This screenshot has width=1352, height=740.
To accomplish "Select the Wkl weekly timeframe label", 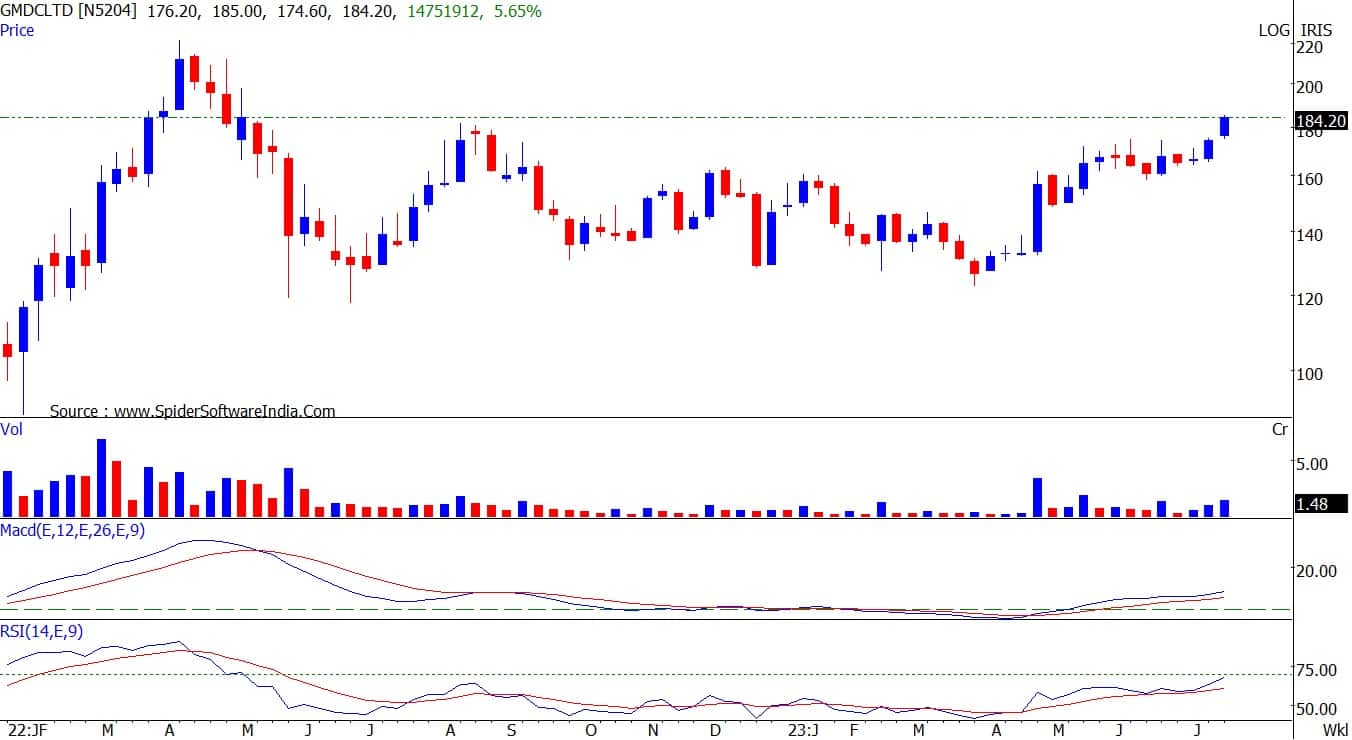I will pos(1334,730).
